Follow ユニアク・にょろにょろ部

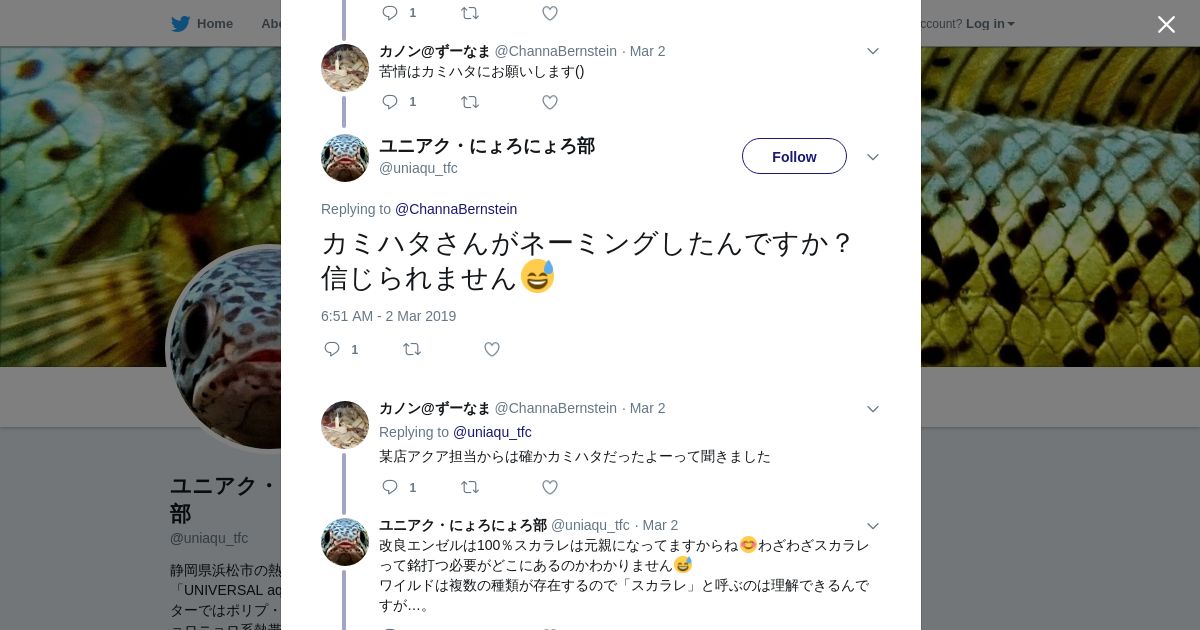tap(794, 157)
